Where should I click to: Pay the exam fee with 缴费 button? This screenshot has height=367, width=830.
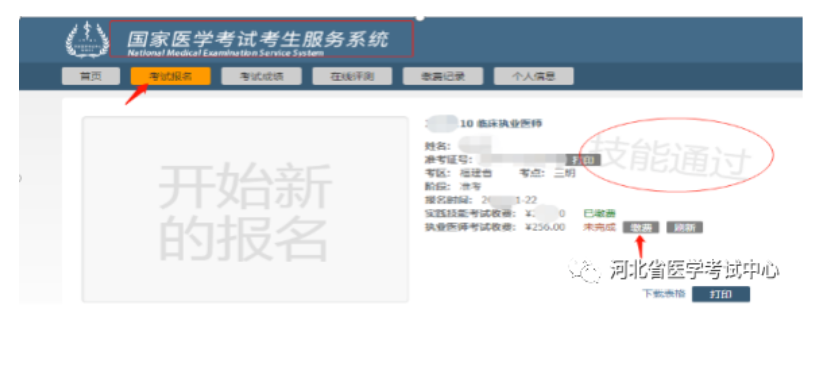[x=641, y=228]
